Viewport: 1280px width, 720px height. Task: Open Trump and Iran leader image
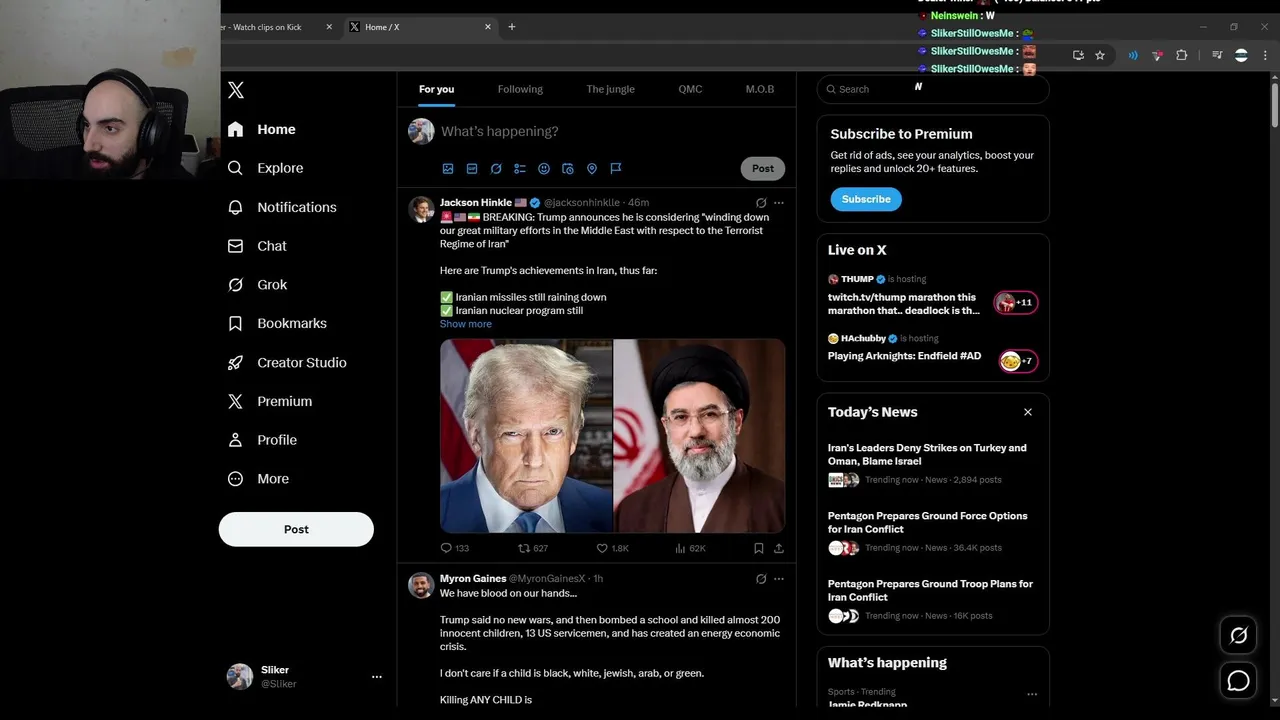(x=613, y=436)
